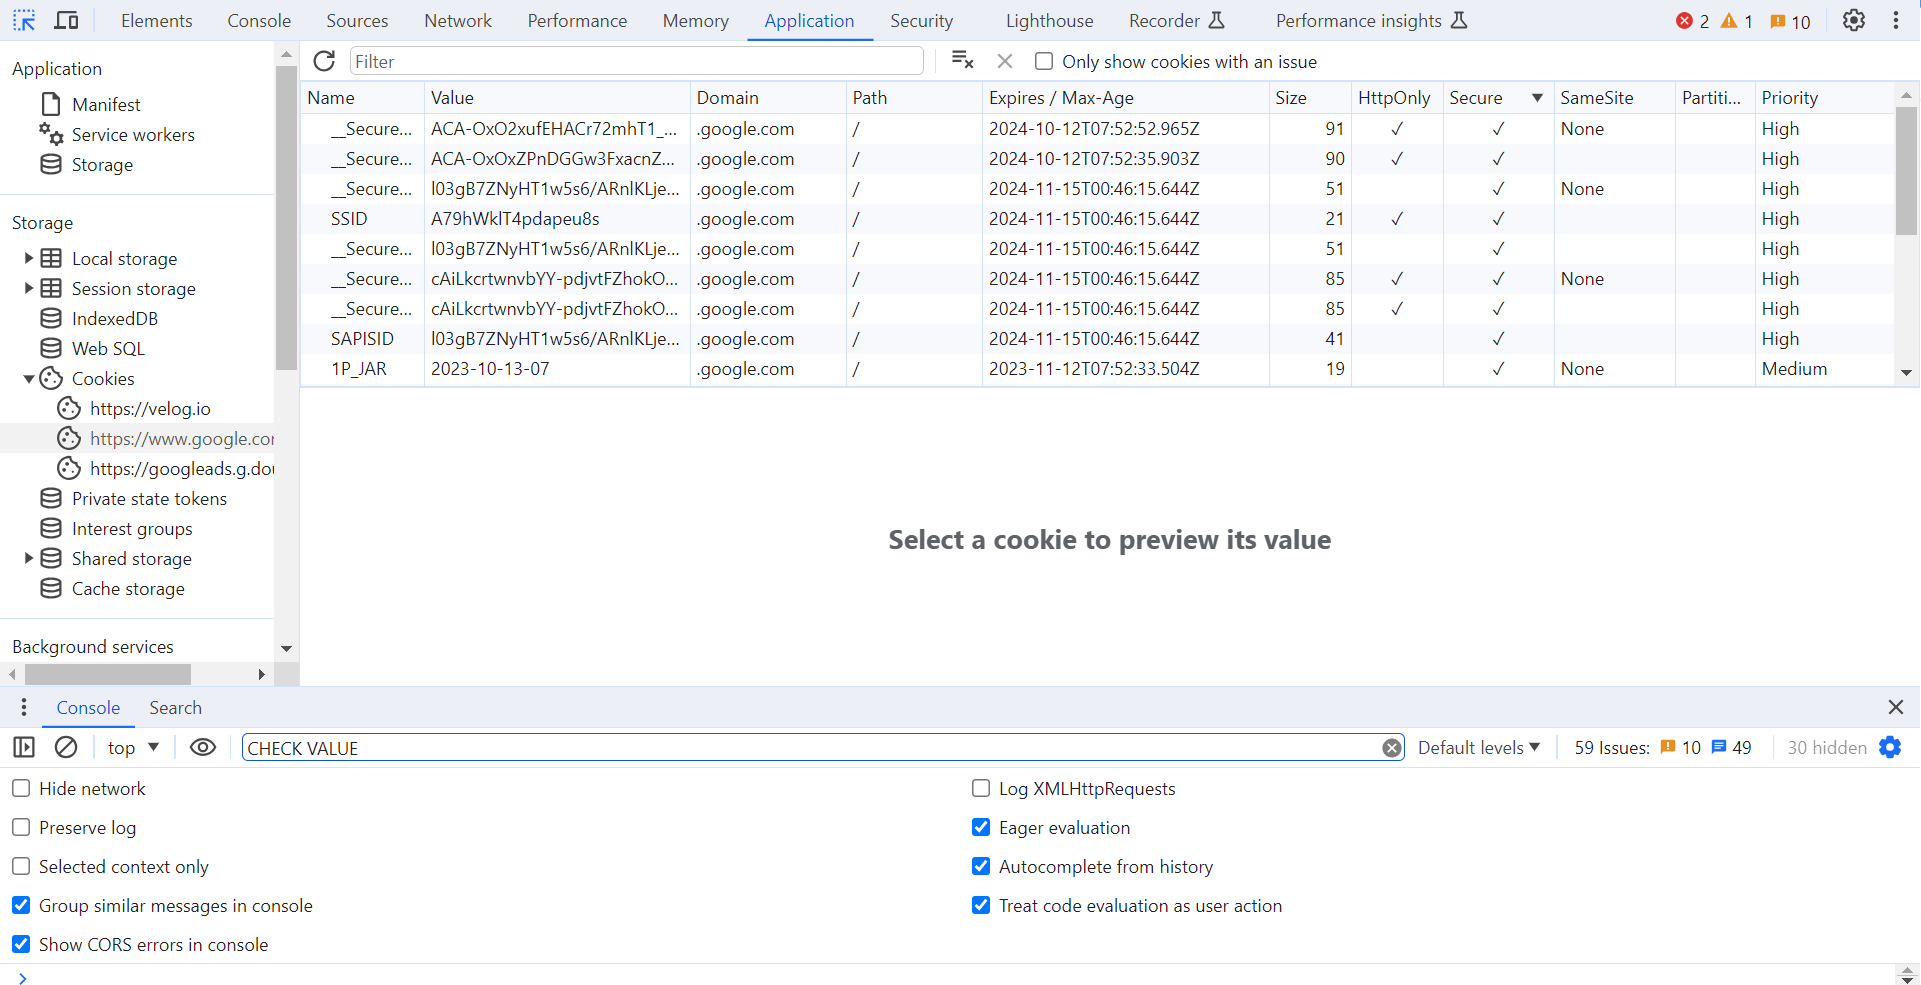Open the Private state tokens icon
The height and width of the screenshot is (985, 1921).
click(x=51, y=498)
